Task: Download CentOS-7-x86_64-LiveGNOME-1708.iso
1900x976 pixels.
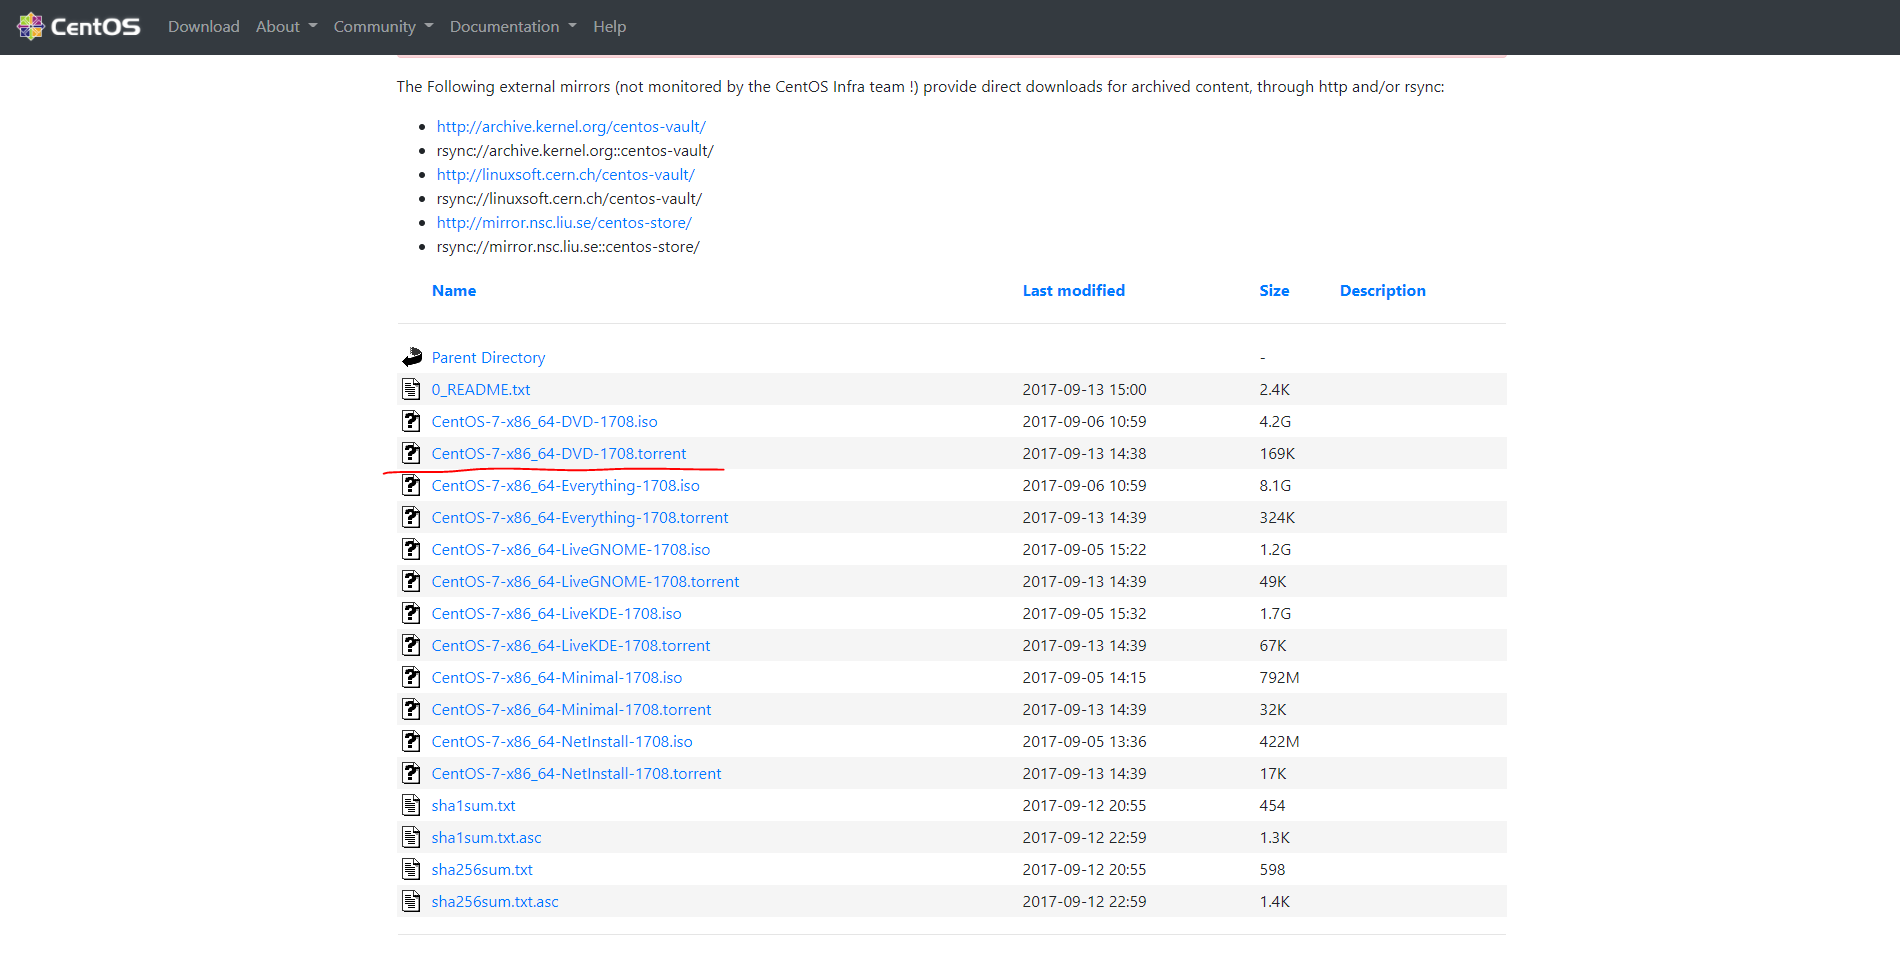Action: point(571,549)
